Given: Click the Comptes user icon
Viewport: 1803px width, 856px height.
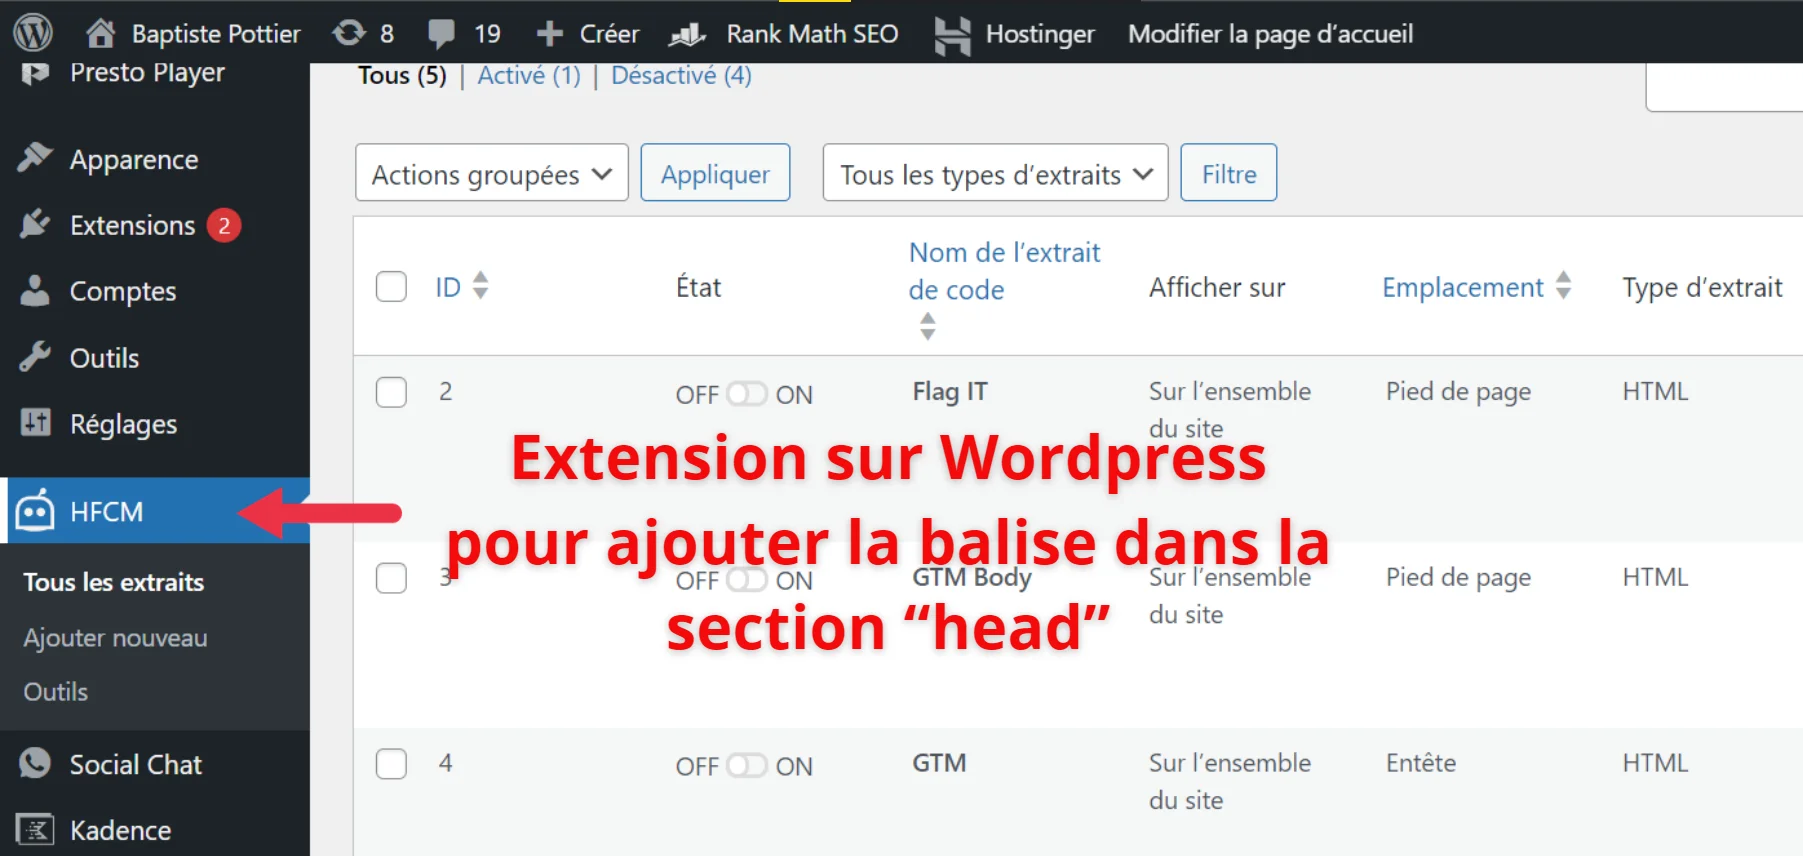Looking at the screenshot, I should point(35,290).
